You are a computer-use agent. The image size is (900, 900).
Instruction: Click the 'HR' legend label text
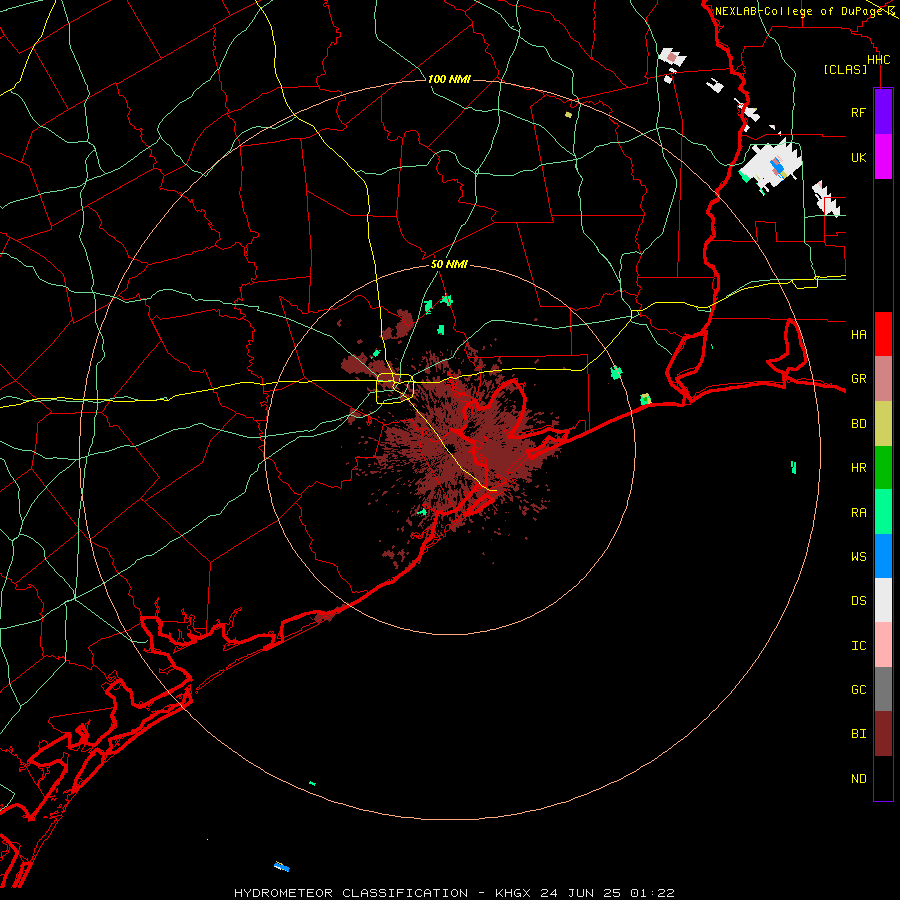[858, 468]
